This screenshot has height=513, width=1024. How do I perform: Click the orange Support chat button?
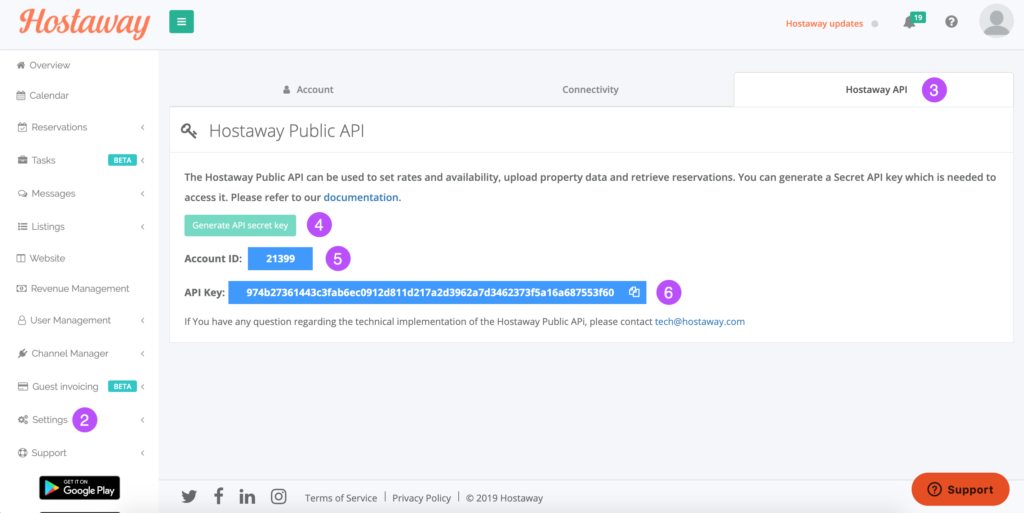(x=961, y=490)
